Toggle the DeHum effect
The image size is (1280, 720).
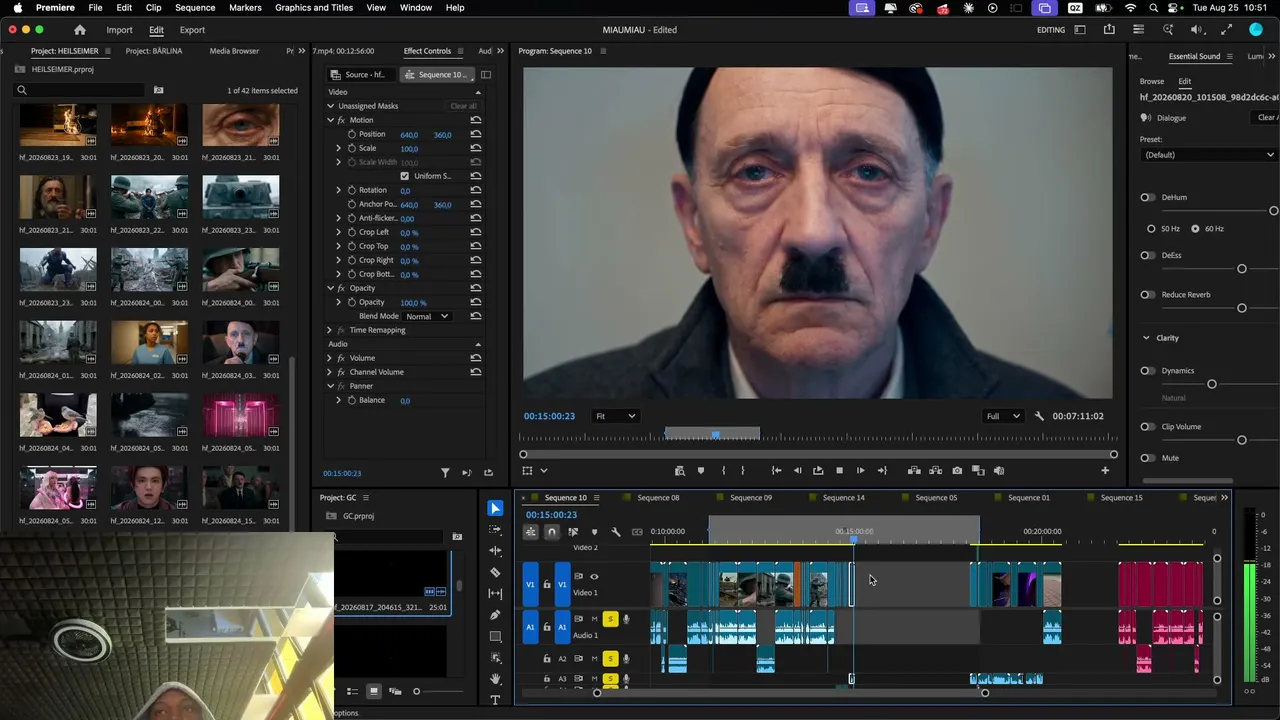pyautogui.click(x=1147, y=197)
